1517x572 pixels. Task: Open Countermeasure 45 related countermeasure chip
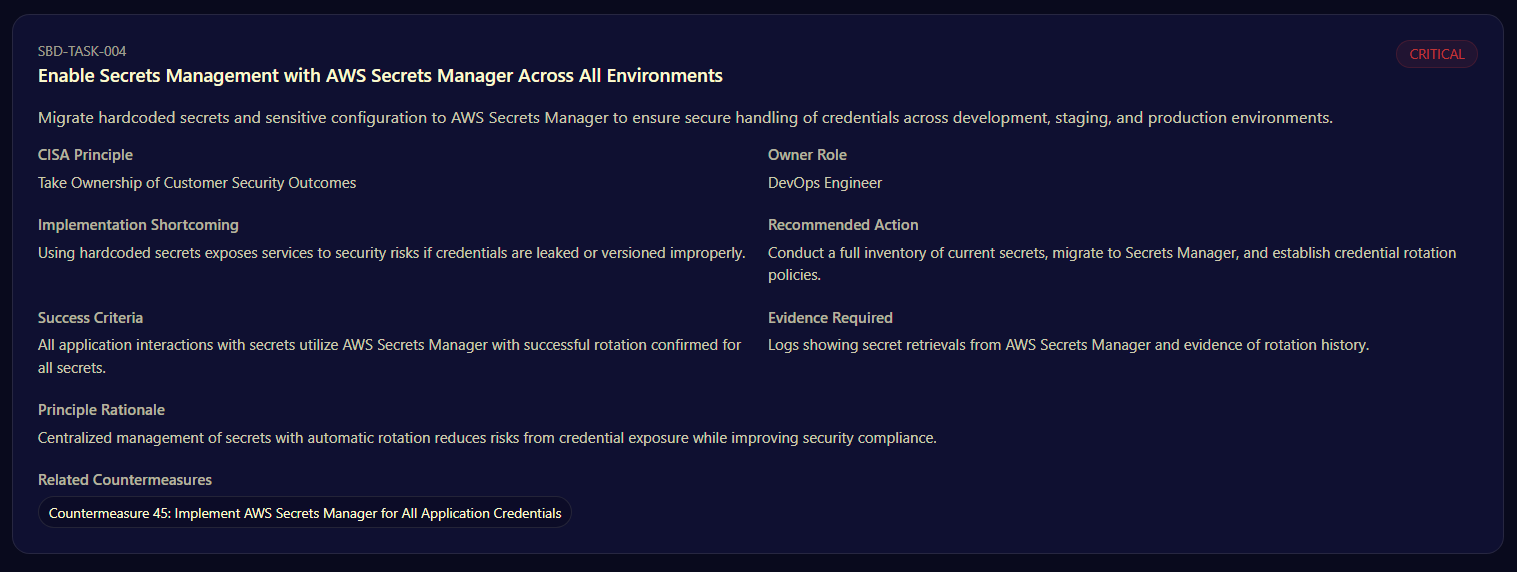pos(305,513)
